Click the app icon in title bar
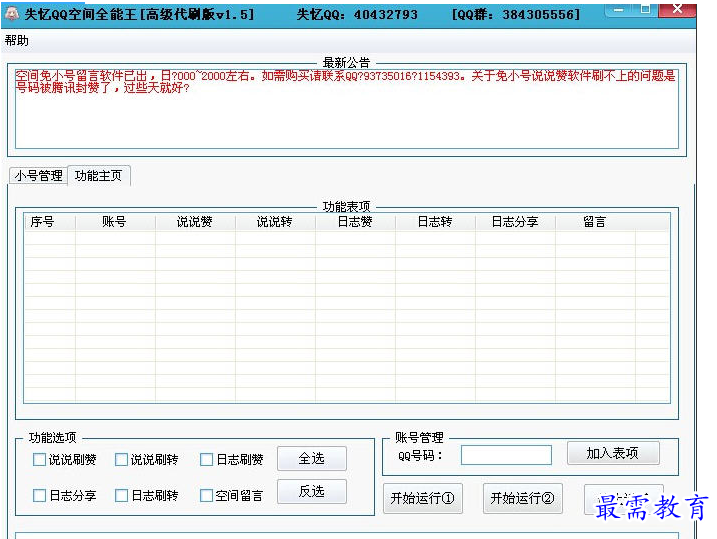This screenshot has width=717, height=539. point(12,14)
